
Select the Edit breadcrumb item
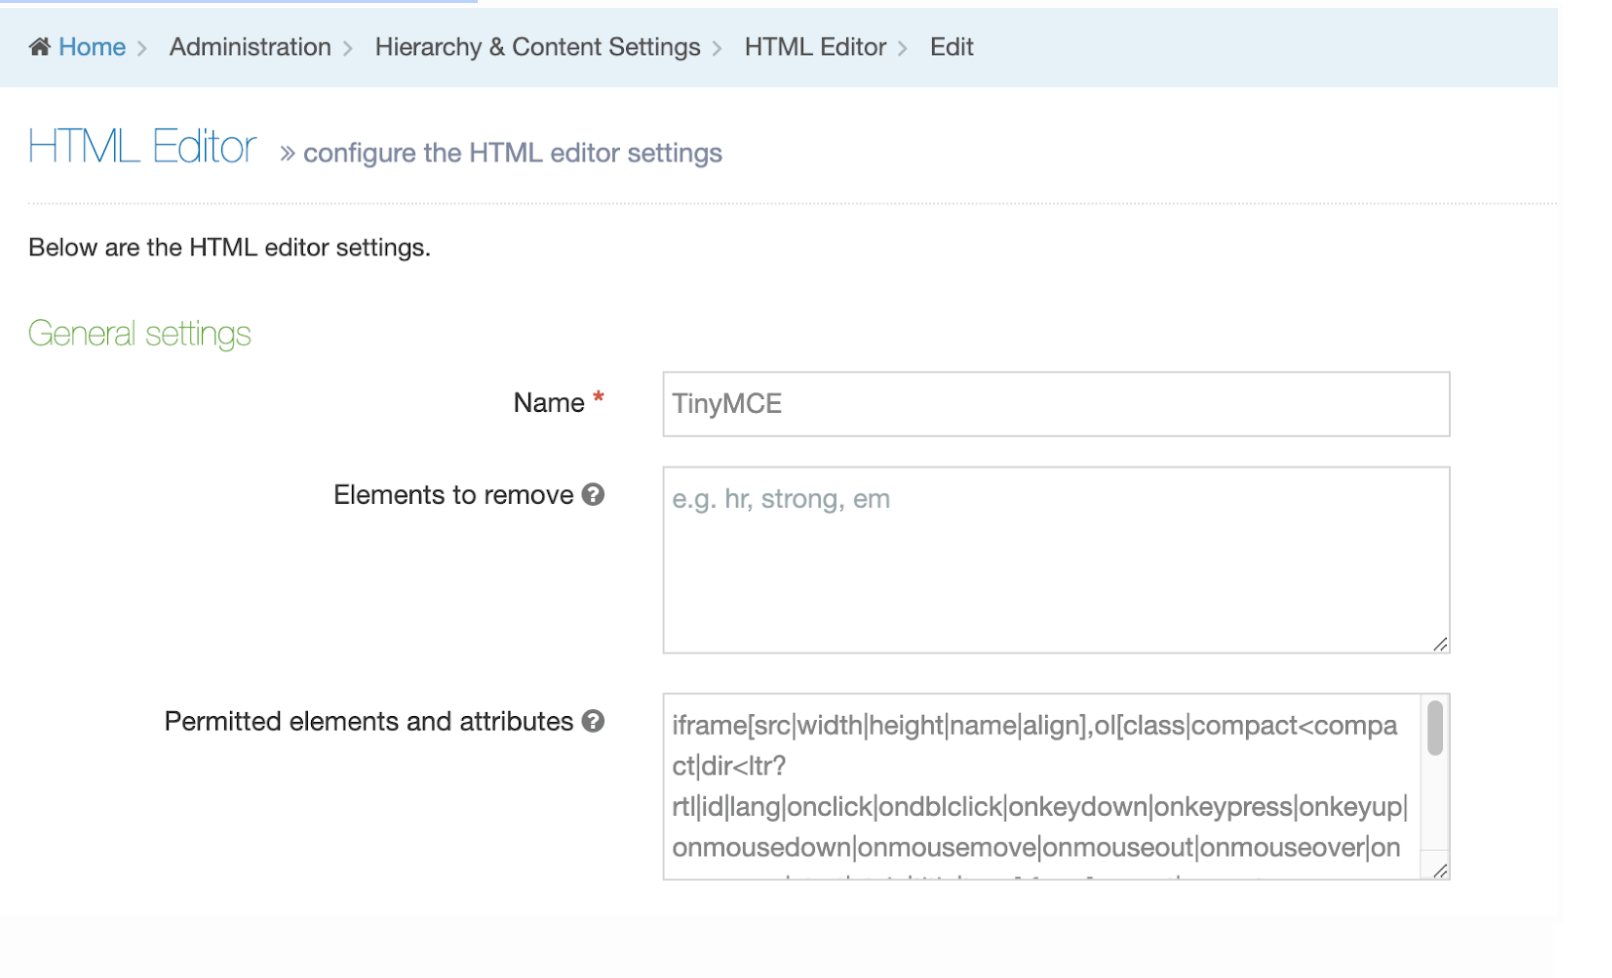951,47
